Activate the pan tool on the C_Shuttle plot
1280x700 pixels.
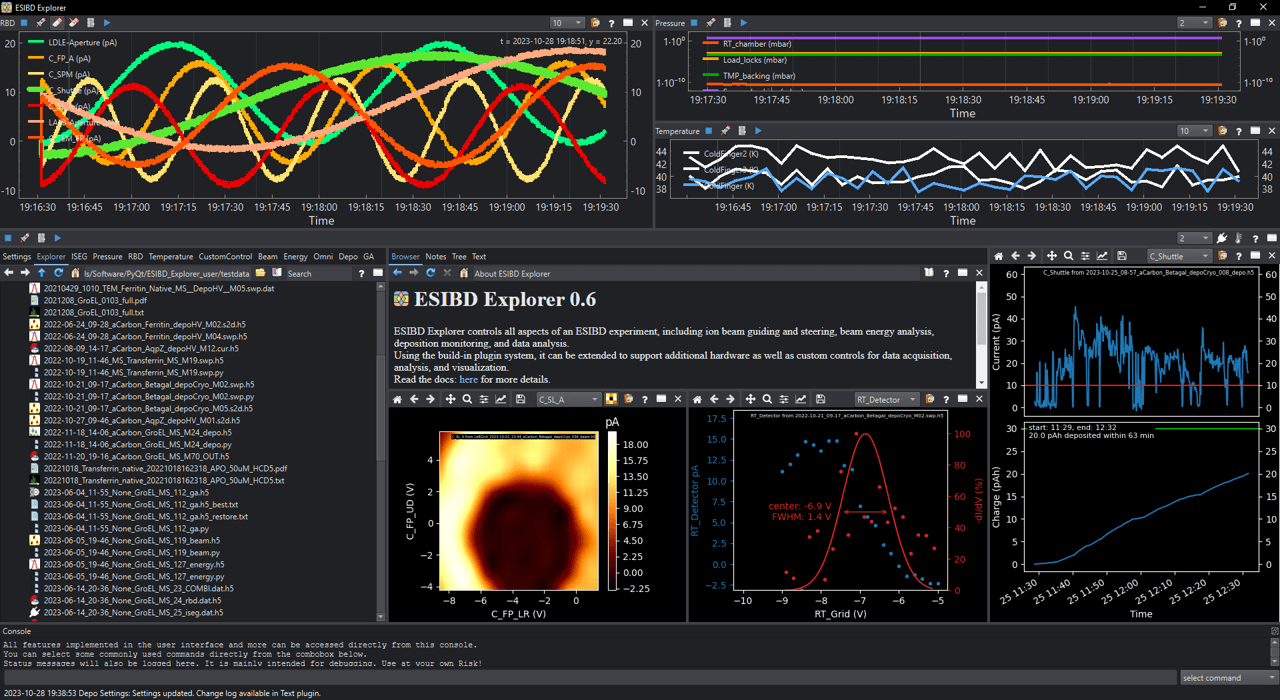(x=1052, y=256)
